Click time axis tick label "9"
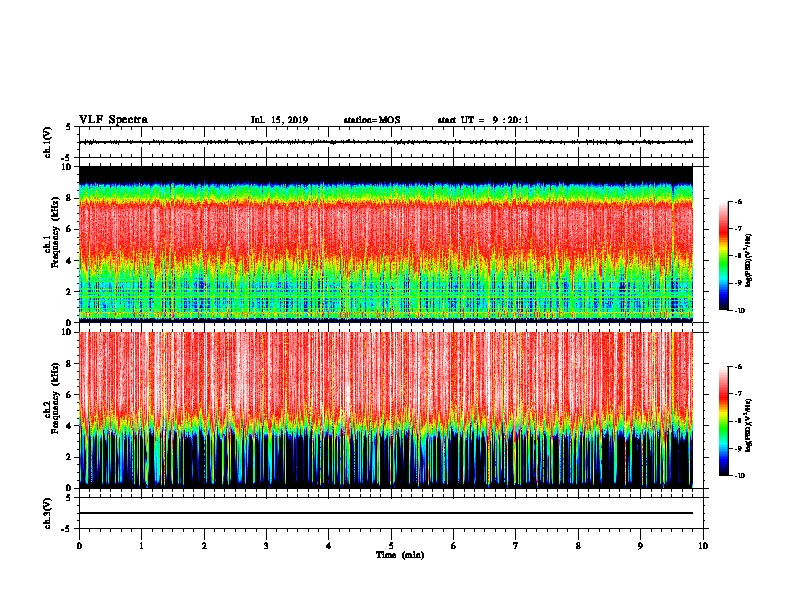Viewport: 792px width, 612px height. coord(640,546)
